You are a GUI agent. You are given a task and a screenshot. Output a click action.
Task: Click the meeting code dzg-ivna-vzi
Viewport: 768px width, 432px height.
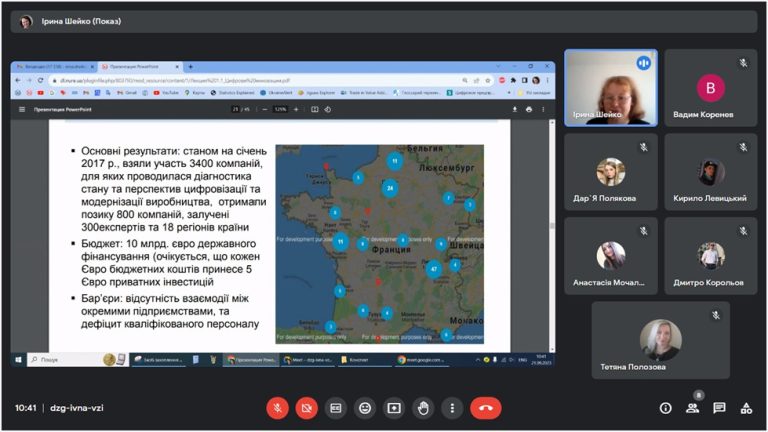click(x=76, y=408)
